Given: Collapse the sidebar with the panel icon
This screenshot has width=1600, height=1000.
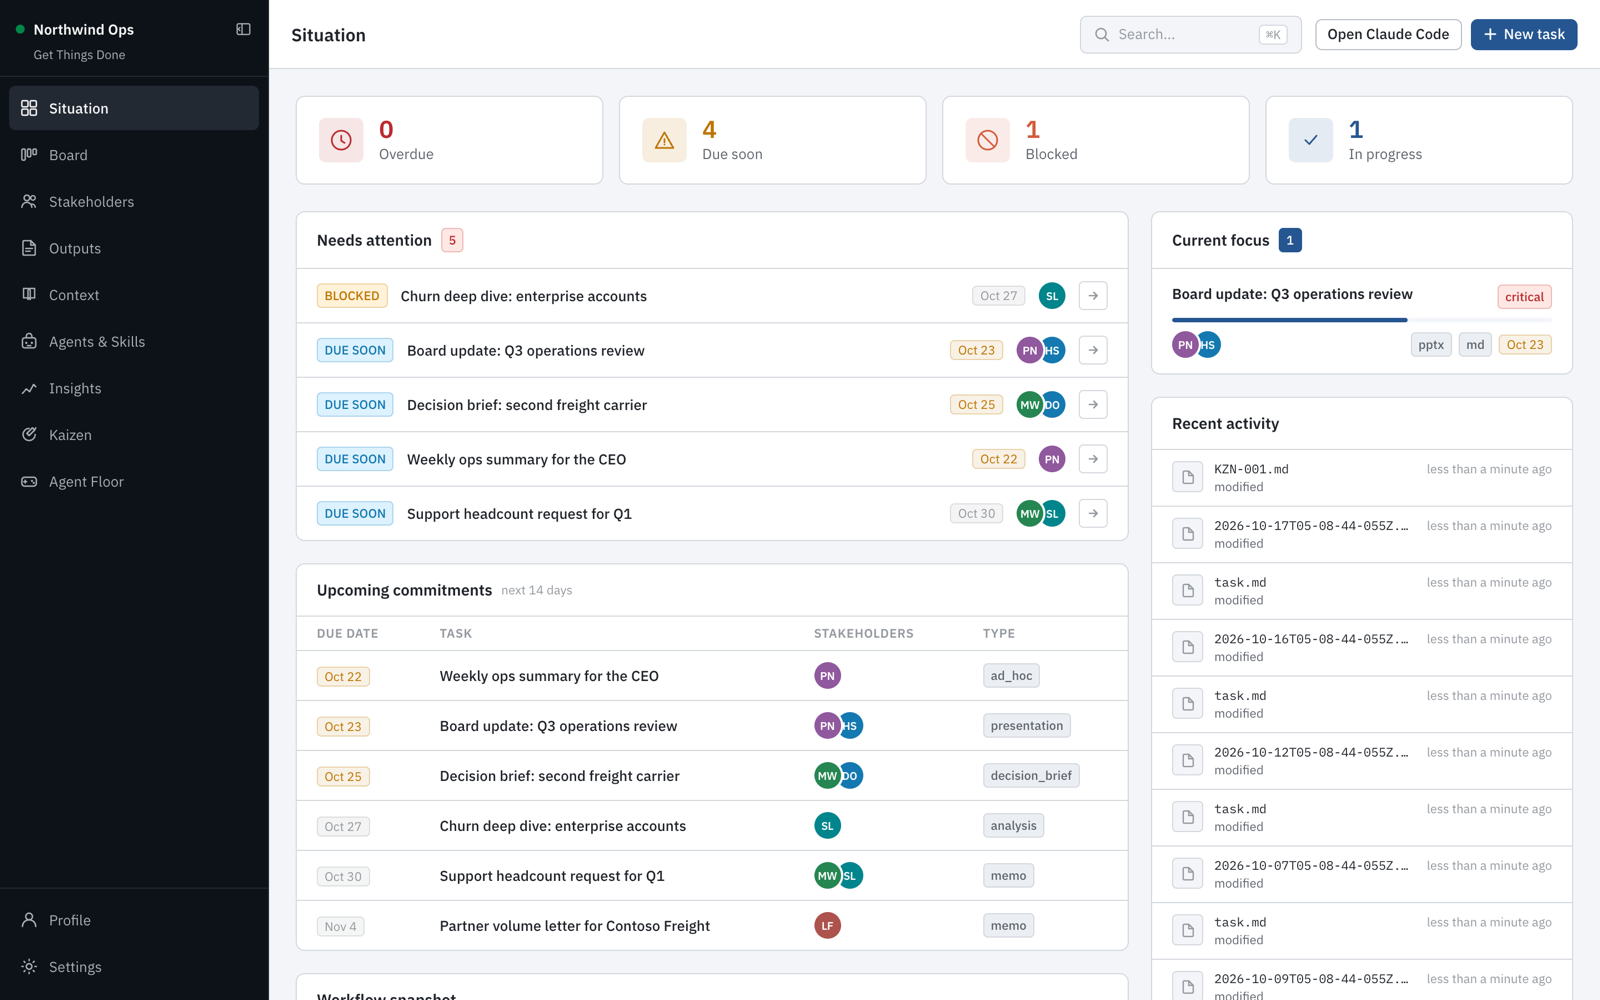Looking at the screenshot, I should point(243,29).
